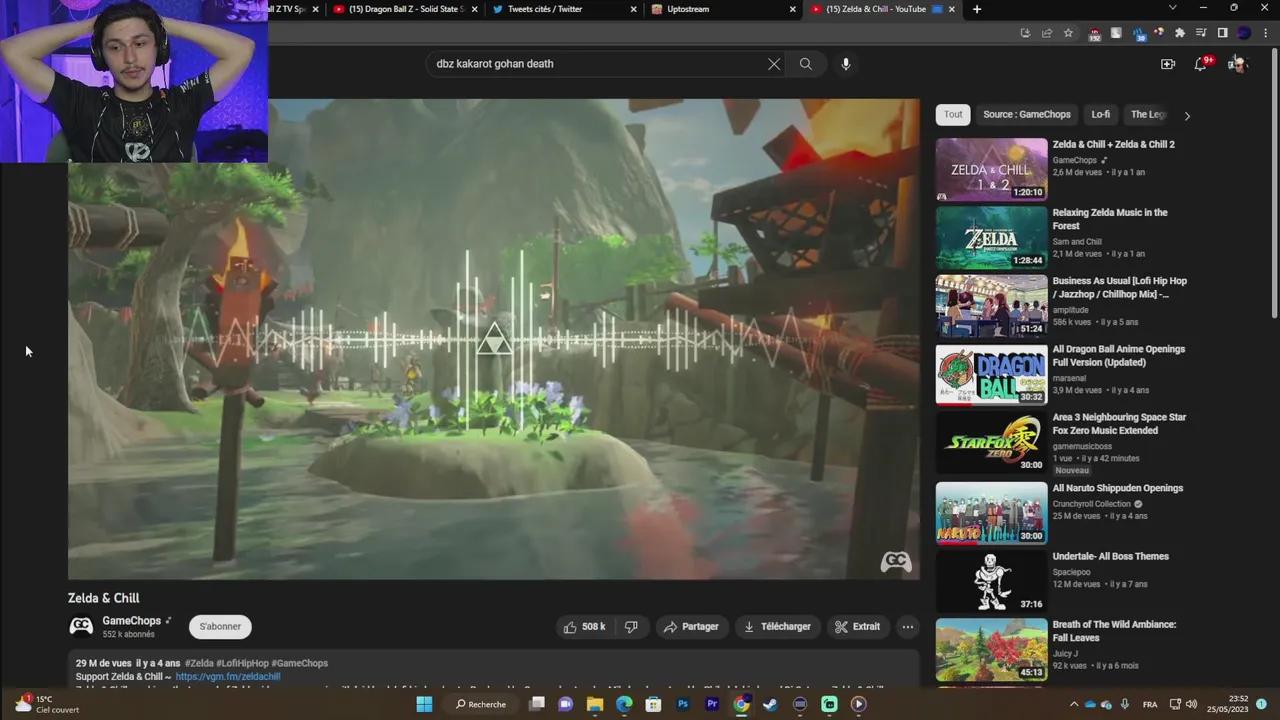Subscribe to GameChops with S'abonner

click(x=220, y=627)
